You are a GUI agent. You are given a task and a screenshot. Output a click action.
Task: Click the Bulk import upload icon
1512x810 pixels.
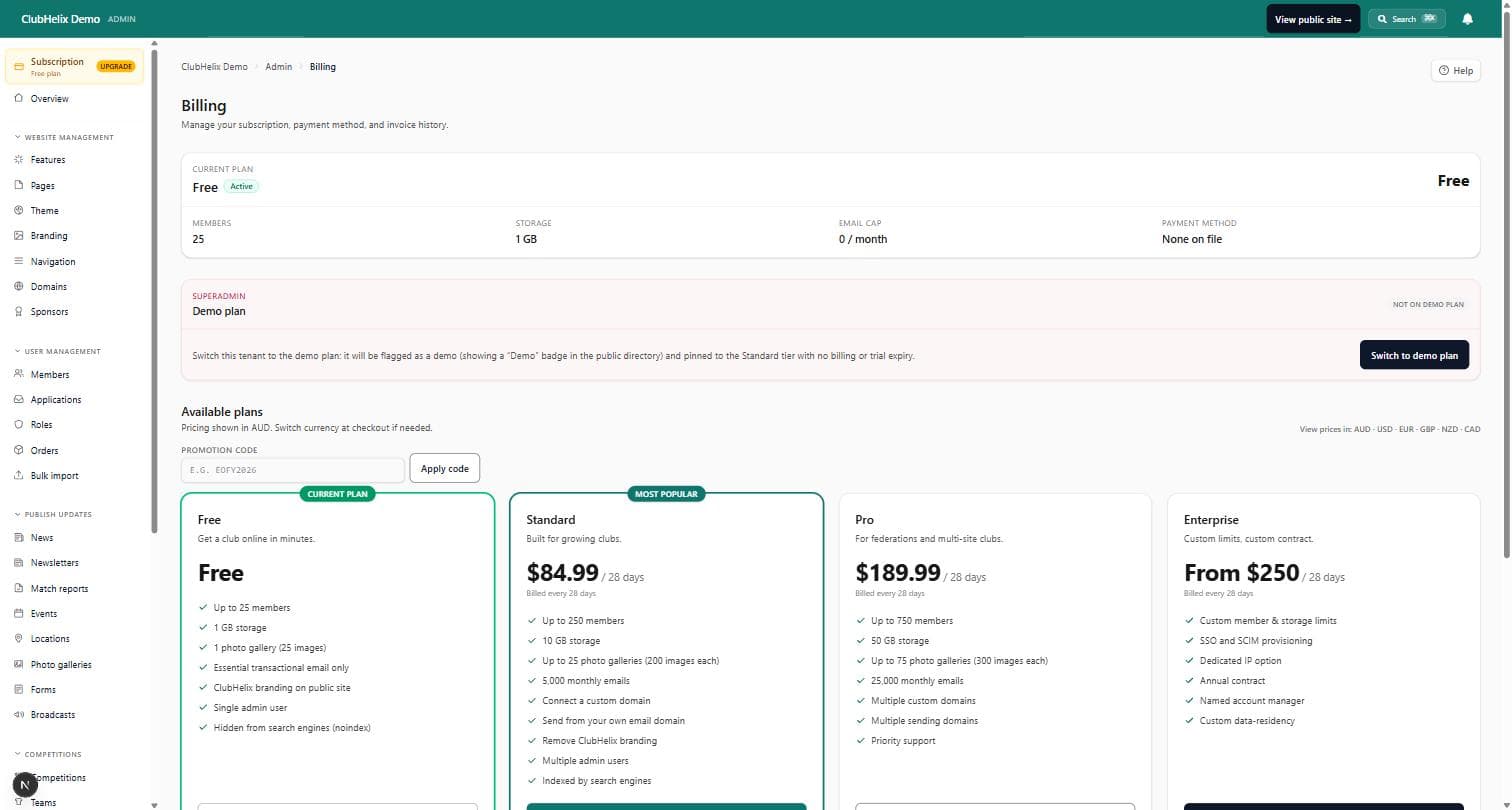pyautogui.click(x=19, y=475)
